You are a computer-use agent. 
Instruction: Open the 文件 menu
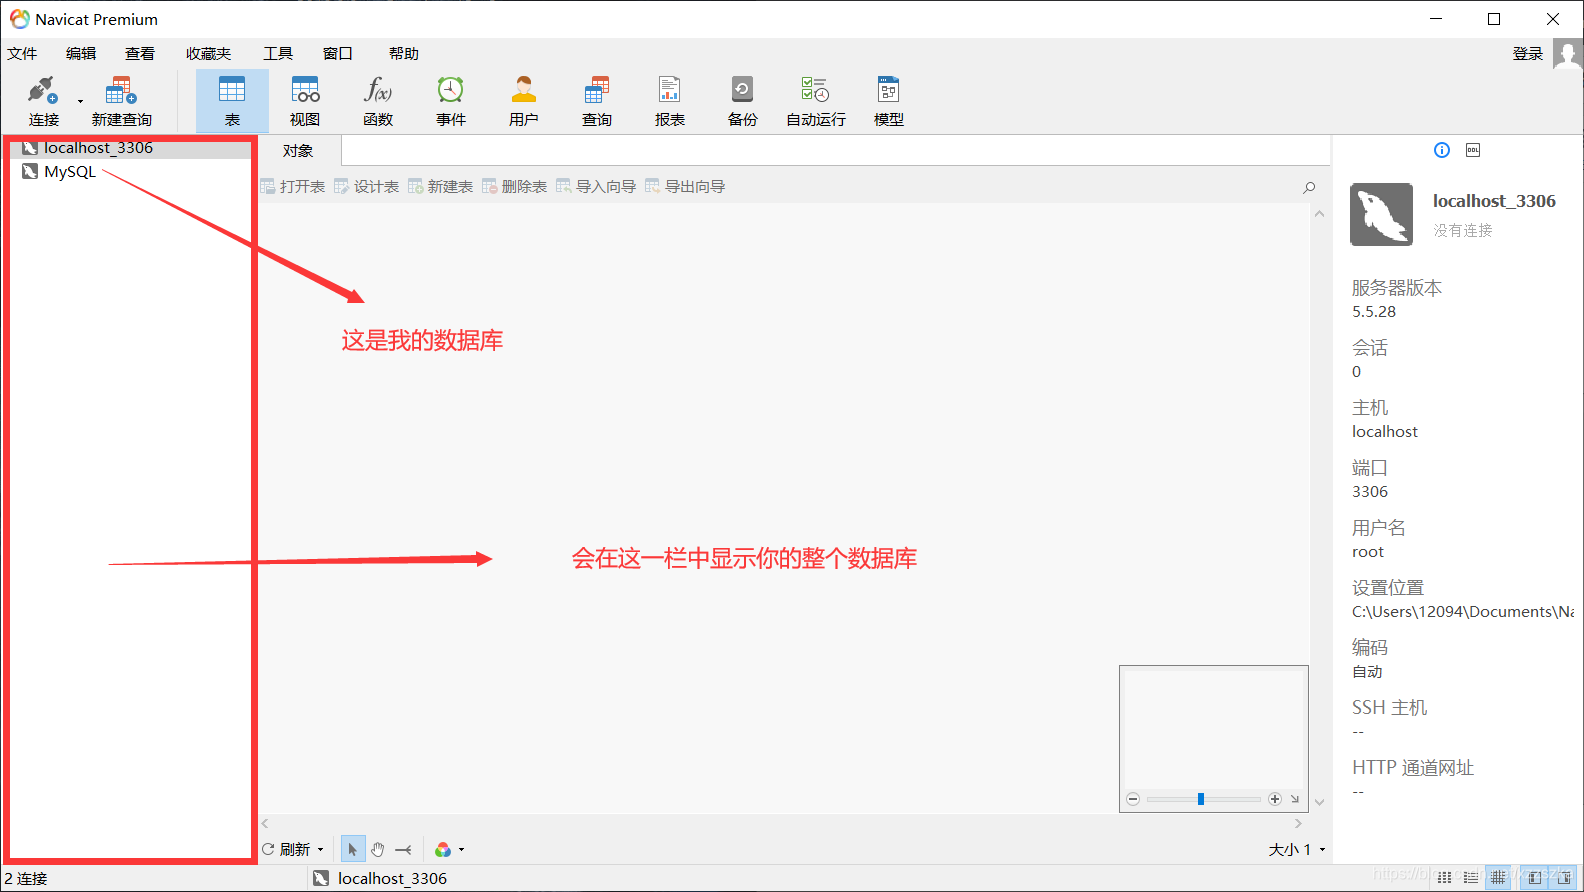tap(22, 54)
